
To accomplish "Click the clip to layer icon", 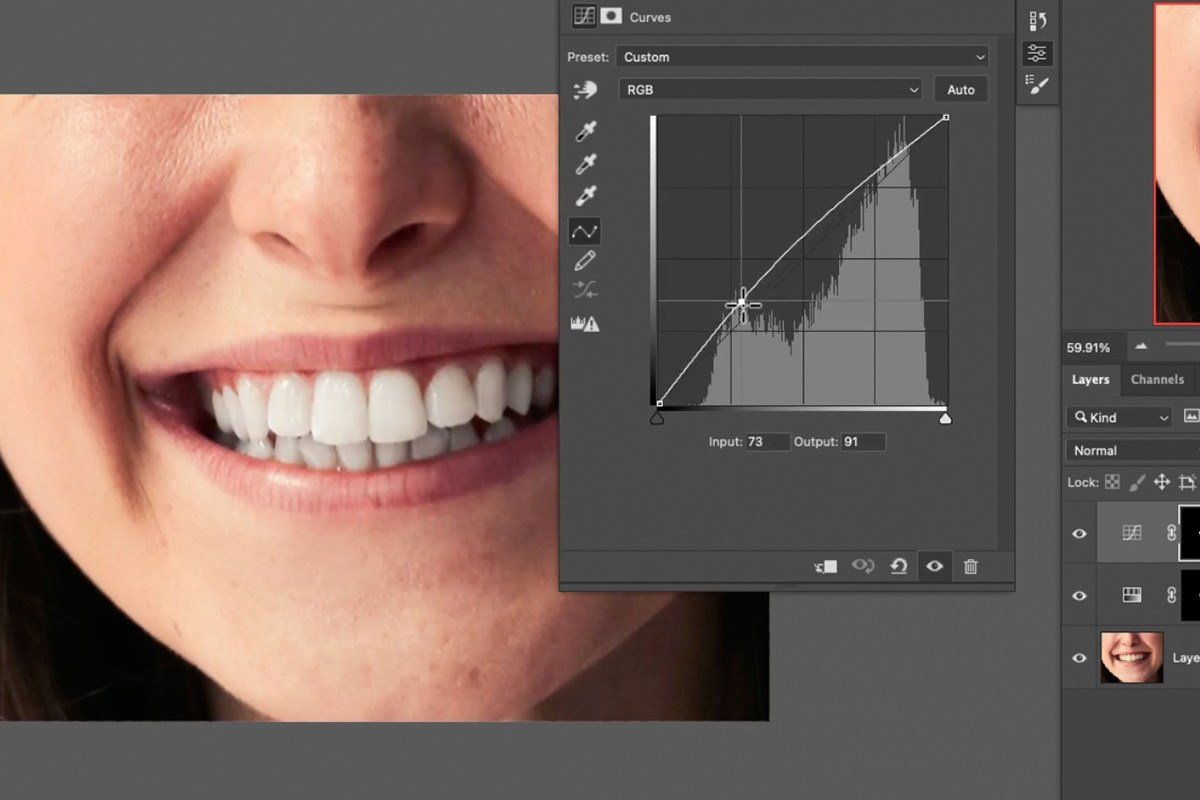I will pyautogui.click(x=826, y=566).
